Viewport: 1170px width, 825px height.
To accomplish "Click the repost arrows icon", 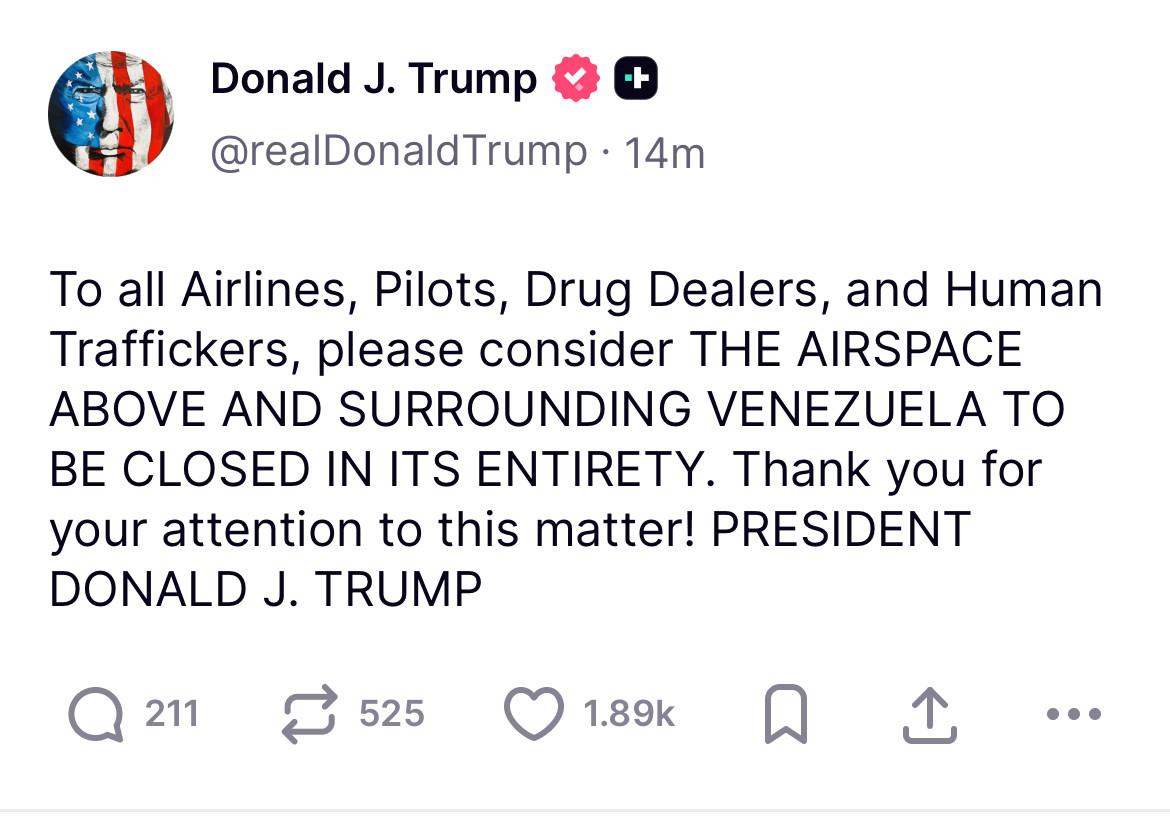I will (310, 715).
